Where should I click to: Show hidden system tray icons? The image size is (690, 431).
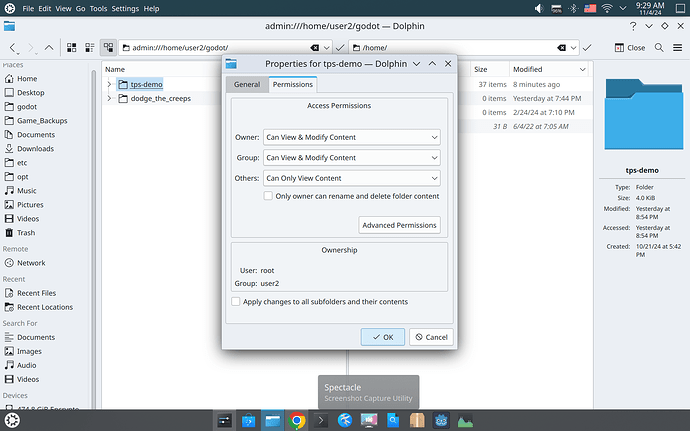[623, 8]
